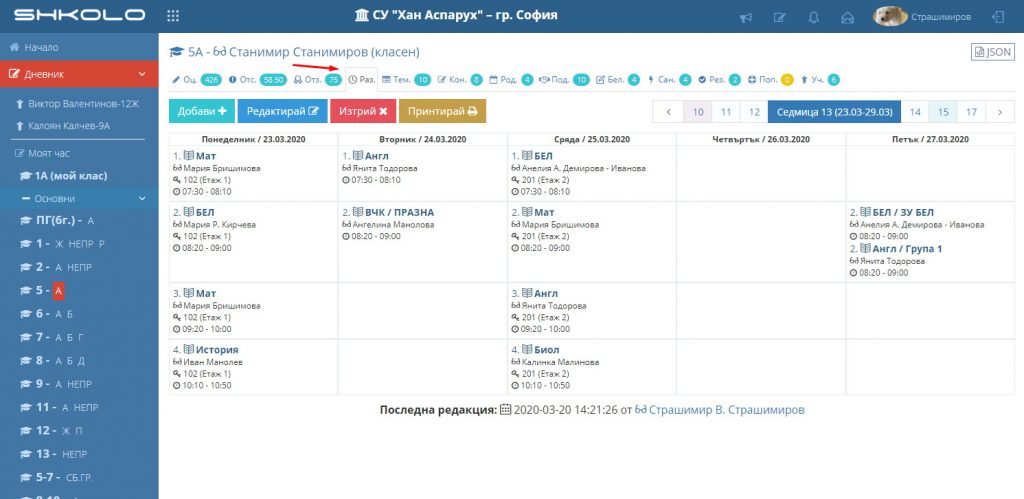This screenshot has width=1024, height=499.
Task: Select class Д in grade 8 row
Action: [x=82, y=361]
